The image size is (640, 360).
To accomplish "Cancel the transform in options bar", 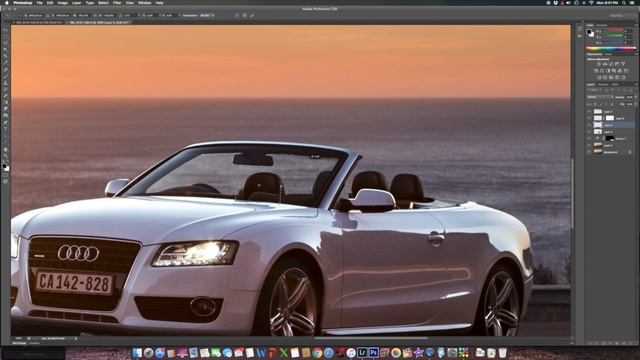I will (x=237, y=15).
